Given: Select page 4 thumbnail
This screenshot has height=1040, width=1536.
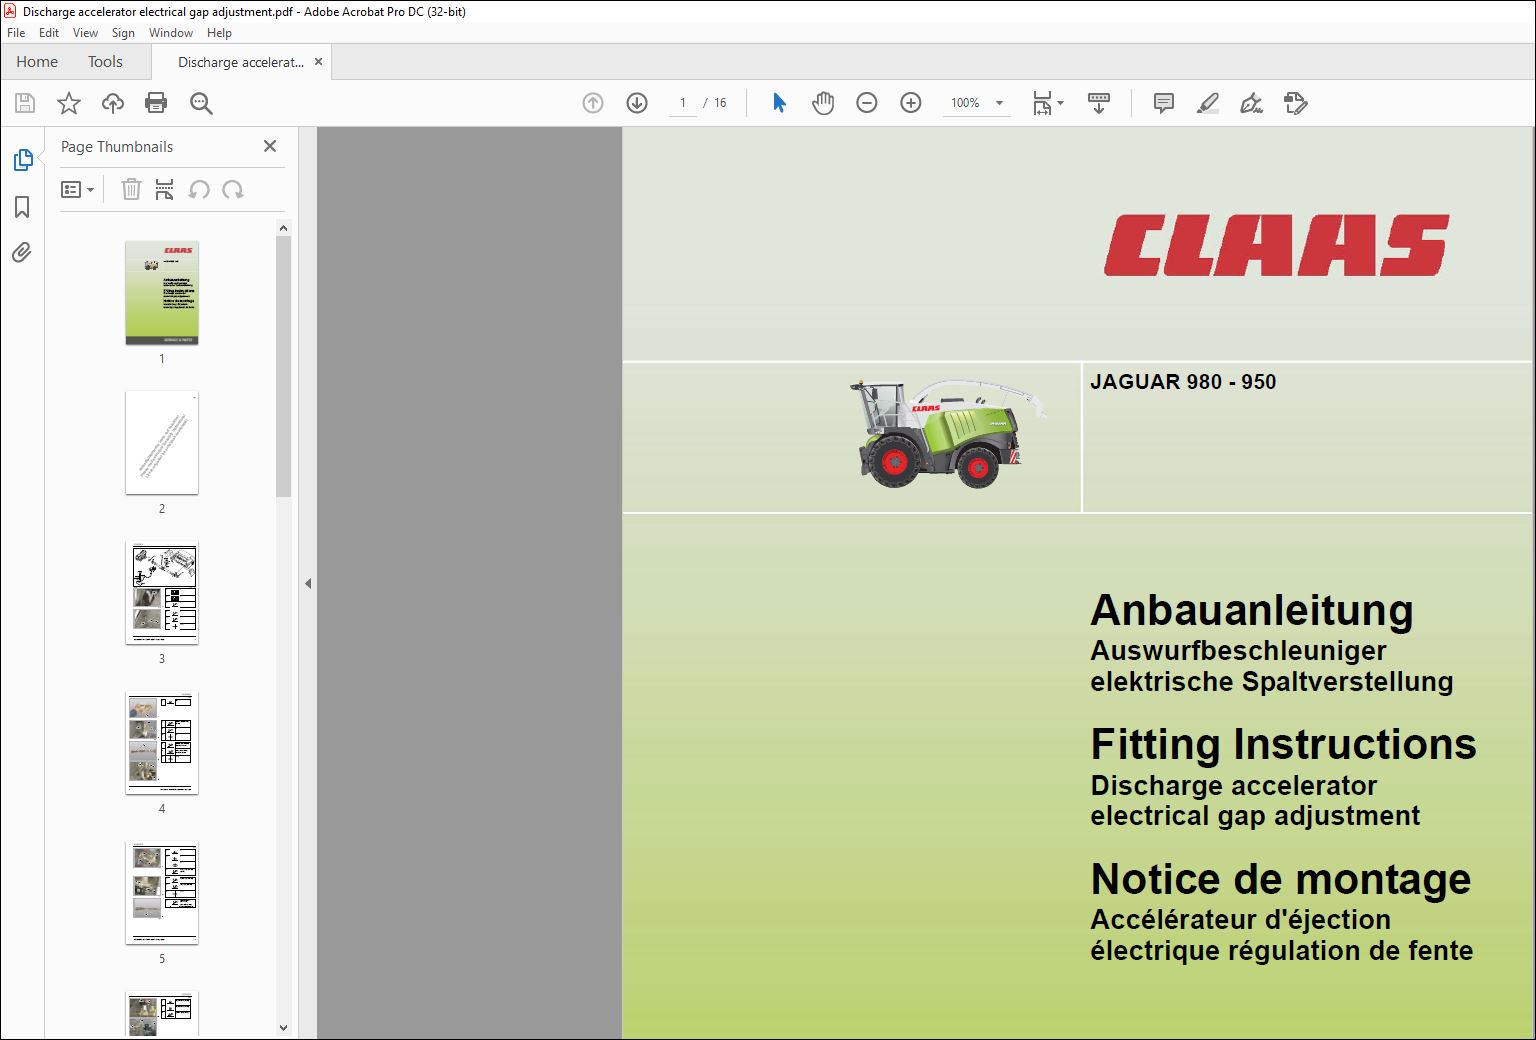Looking at the screenshot, I should click(x=162, y=743).
